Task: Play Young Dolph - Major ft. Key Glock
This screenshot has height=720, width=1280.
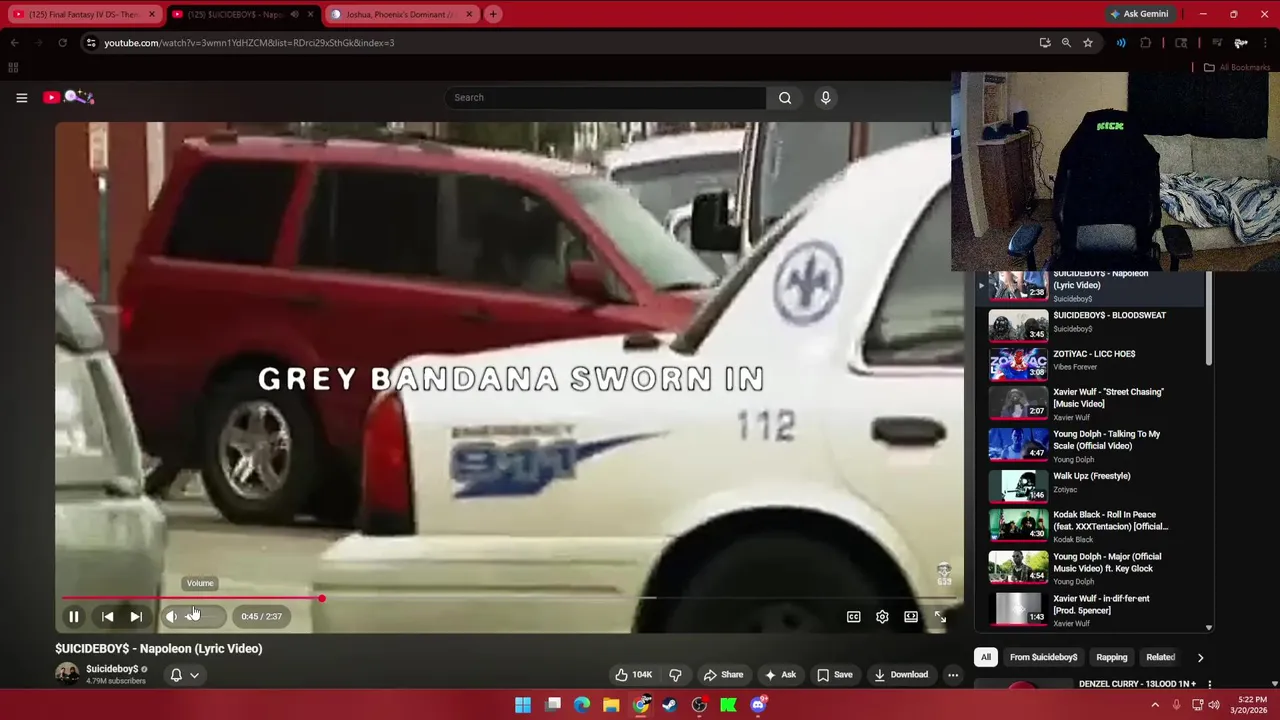Action: [1090, 567]
